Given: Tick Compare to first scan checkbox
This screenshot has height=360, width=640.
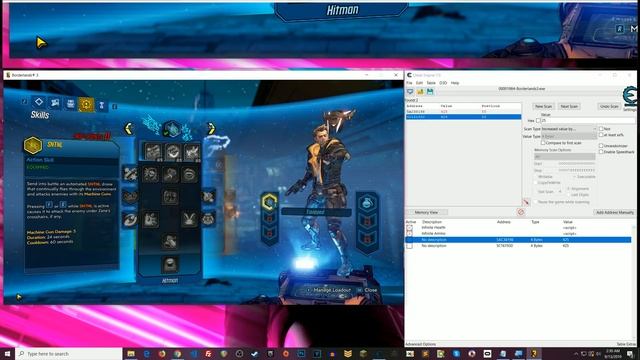Looking at the screenshot, I should [543, 143].
